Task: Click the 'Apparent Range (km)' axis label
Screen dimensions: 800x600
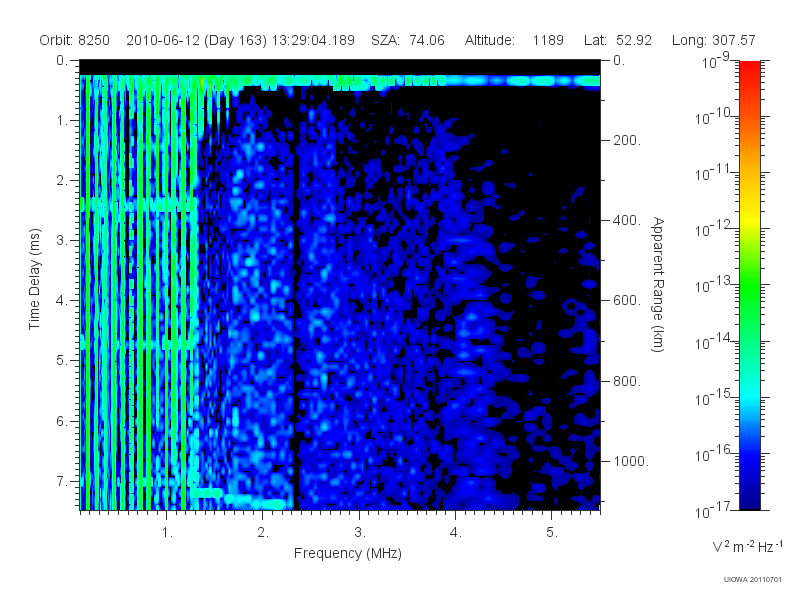Action: pos(658,284)
